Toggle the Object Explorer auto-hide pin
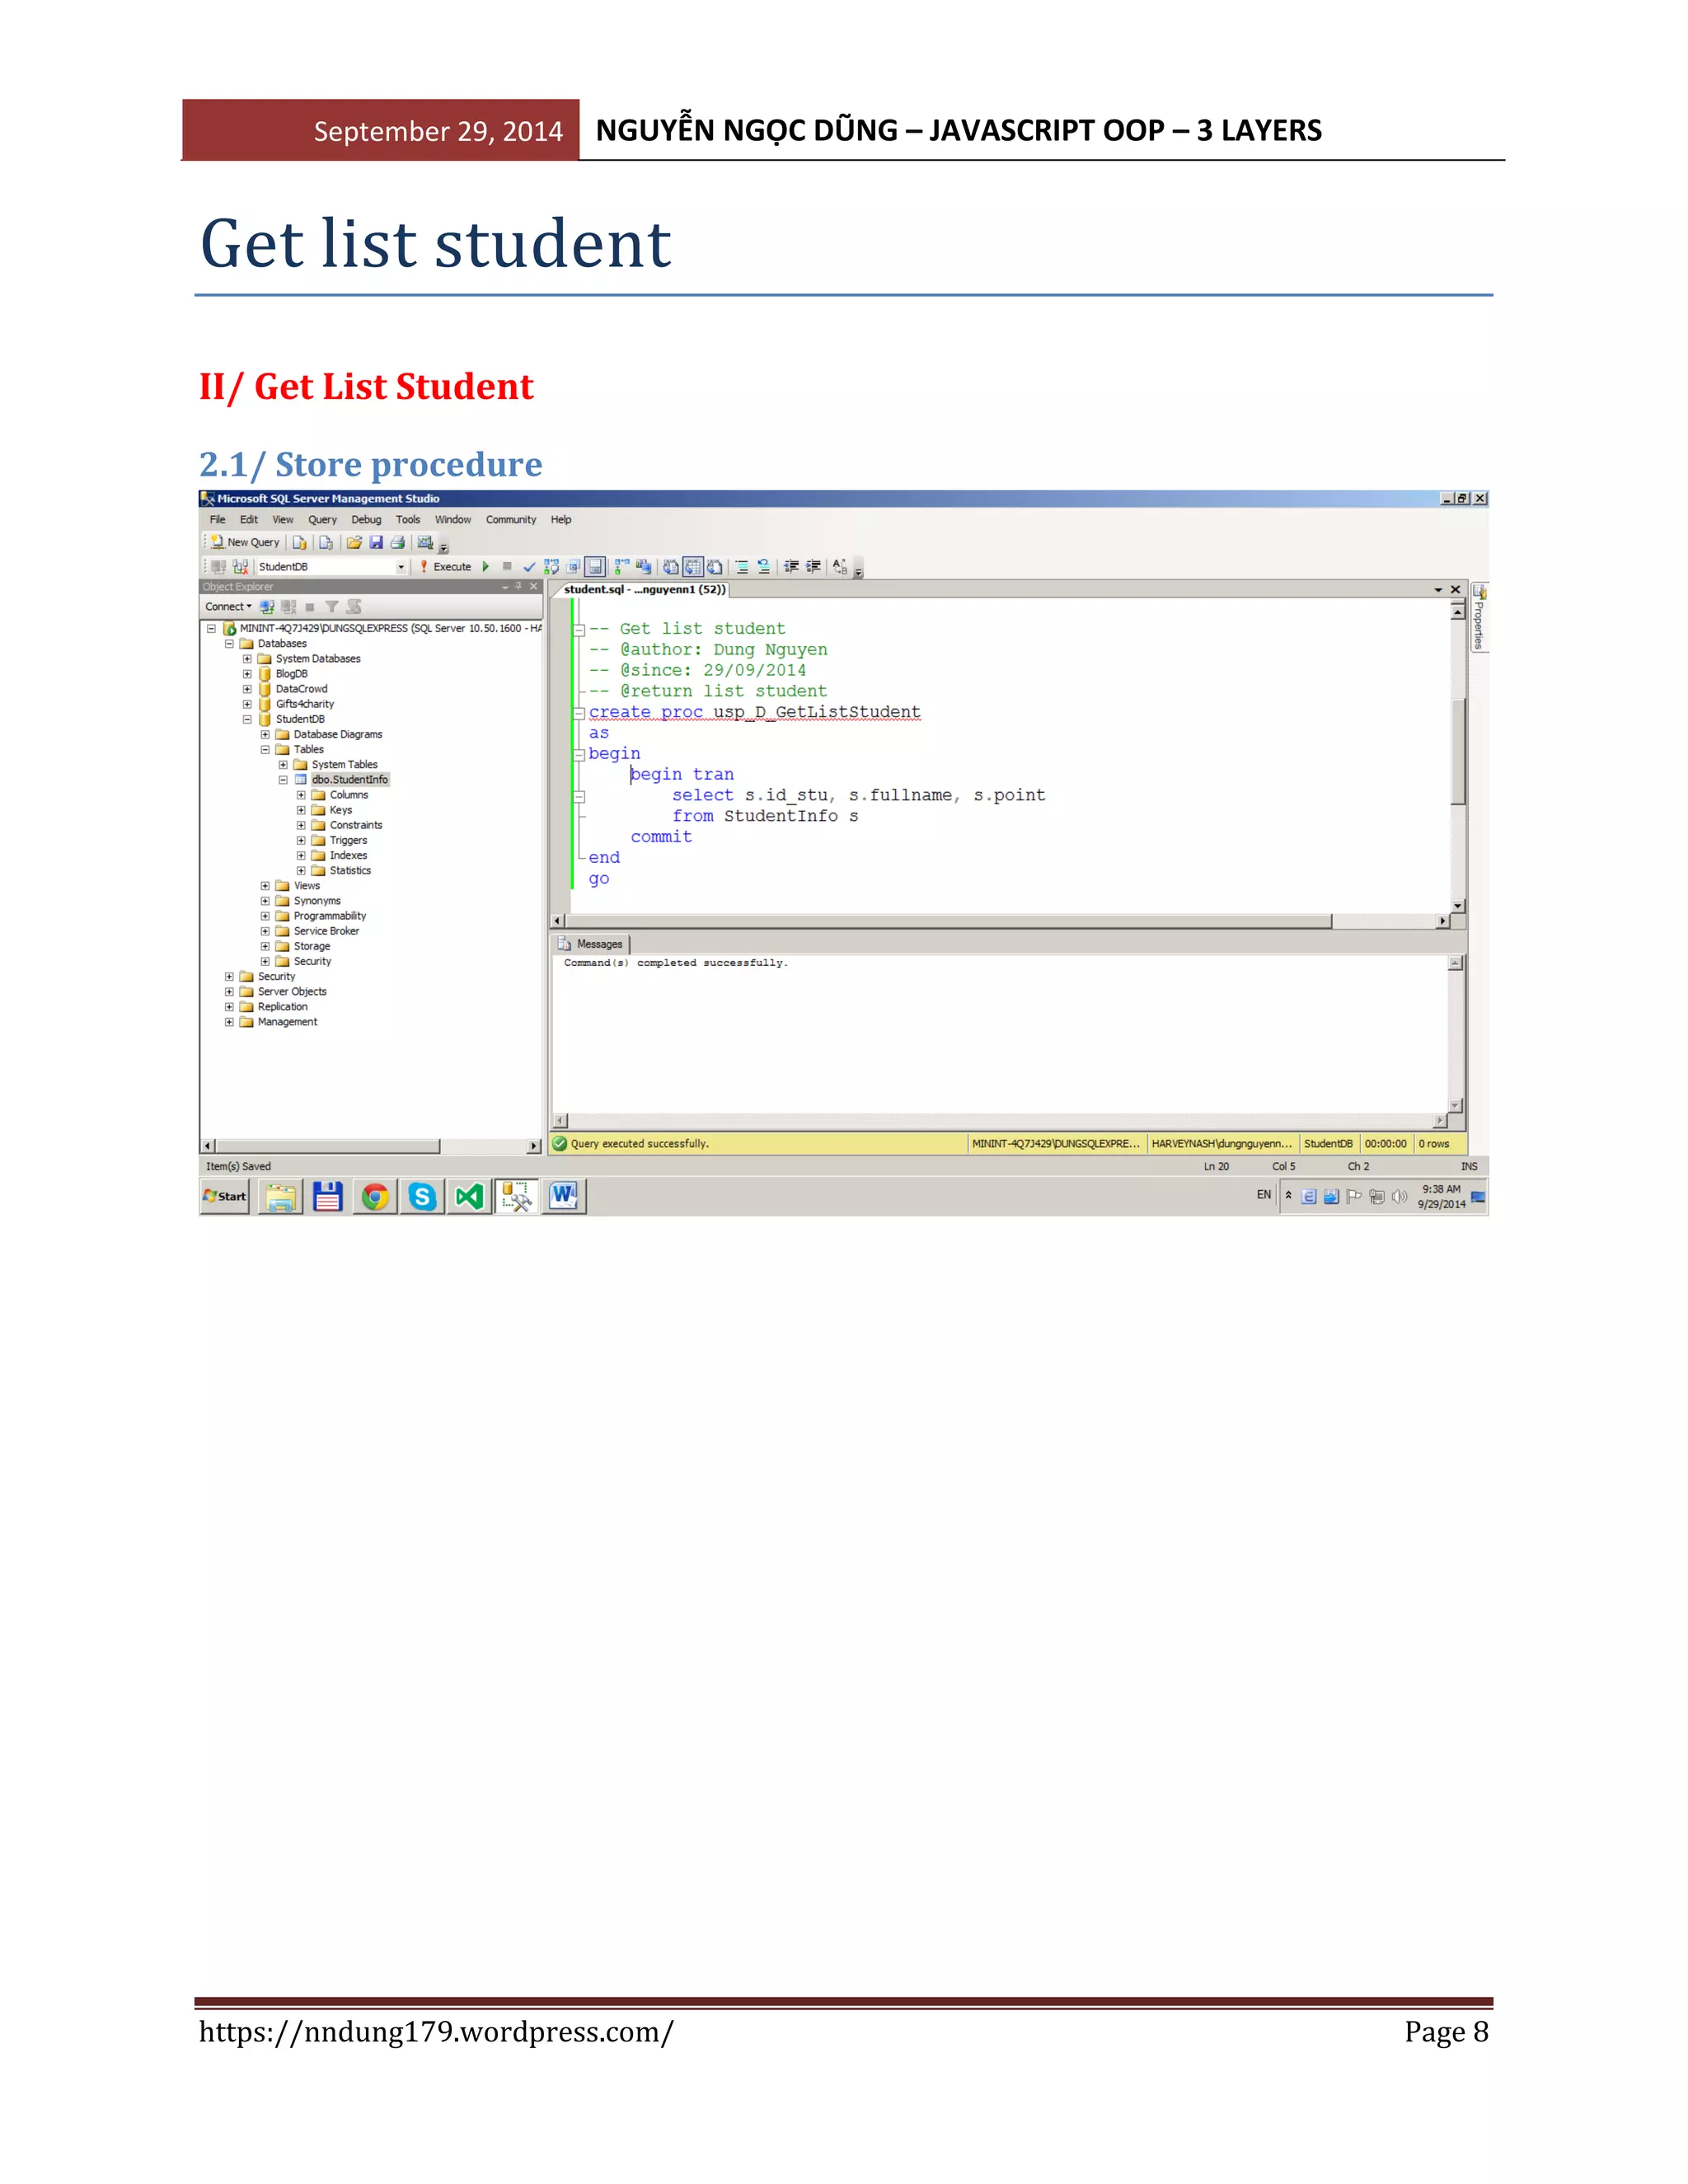 point(518,587)
